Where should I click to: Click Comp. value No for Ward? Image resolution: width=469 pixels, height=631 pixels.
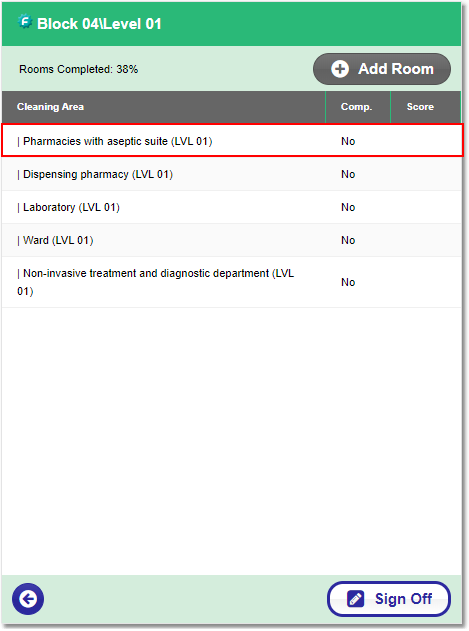(x=348, y=240)
